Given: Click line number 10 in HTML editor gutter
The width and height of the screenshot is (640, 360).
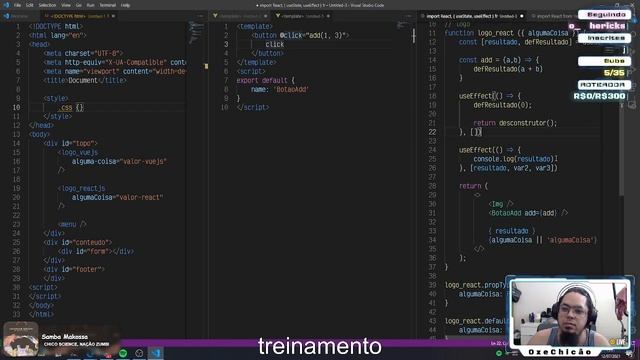Looking at the screenshot, I should pos(16,108).
